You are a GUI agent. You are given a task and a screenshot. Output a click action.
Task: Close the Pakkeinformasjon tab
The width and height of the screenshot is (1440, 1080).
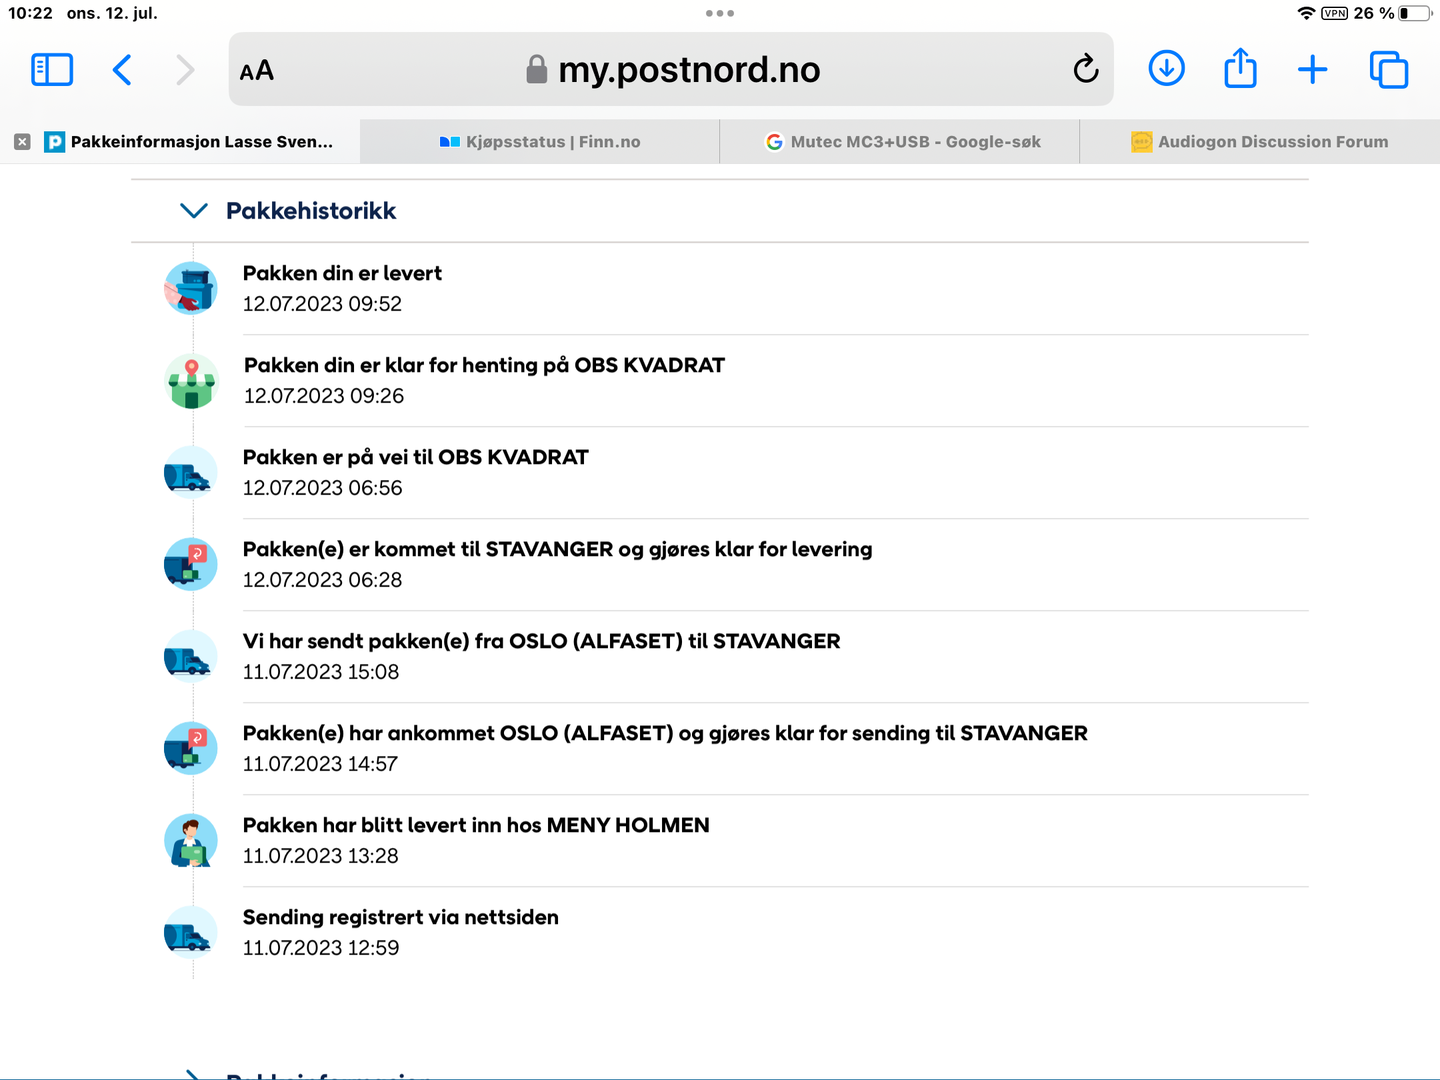pos(22,142)
